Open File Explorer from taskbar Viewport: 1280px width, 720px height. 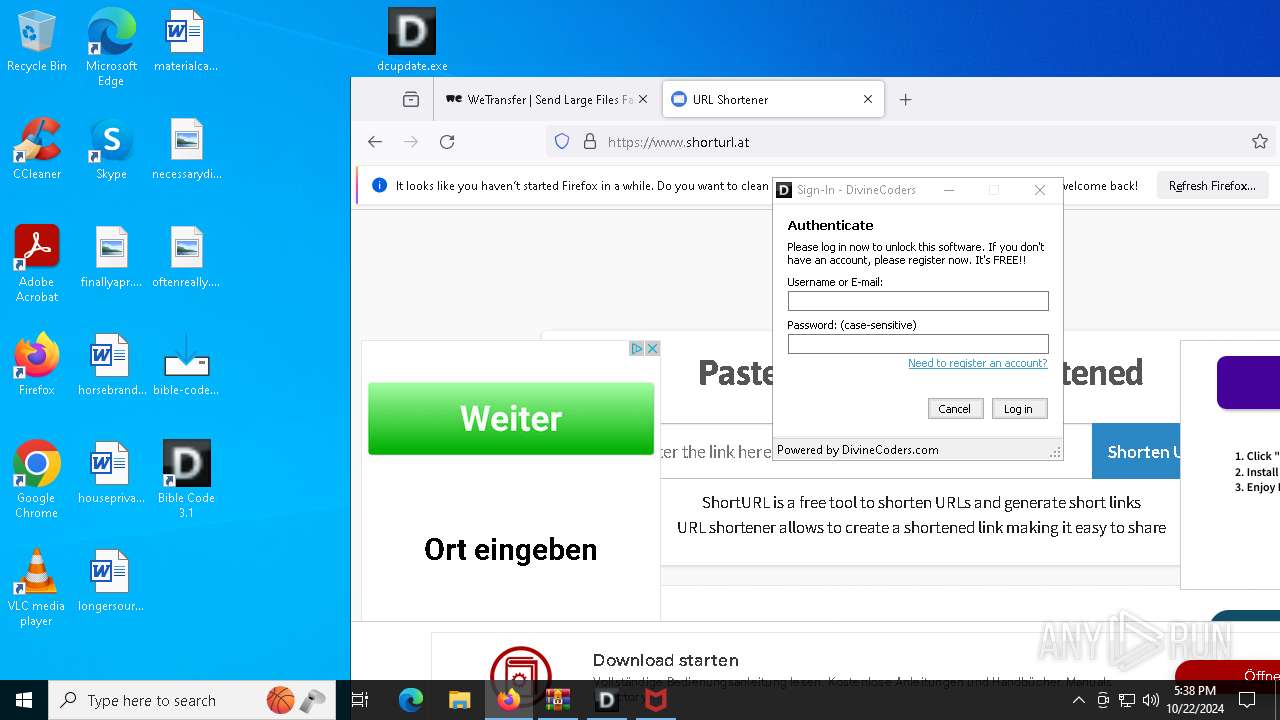459,701
